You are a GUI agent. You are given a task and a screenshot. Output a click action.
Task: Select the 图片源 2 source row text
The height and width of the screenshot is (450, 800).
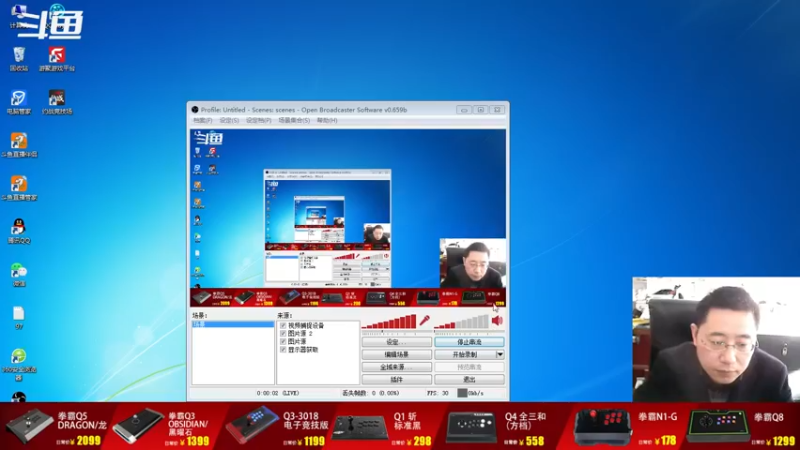pyautogui.click(x=300, y=333)
